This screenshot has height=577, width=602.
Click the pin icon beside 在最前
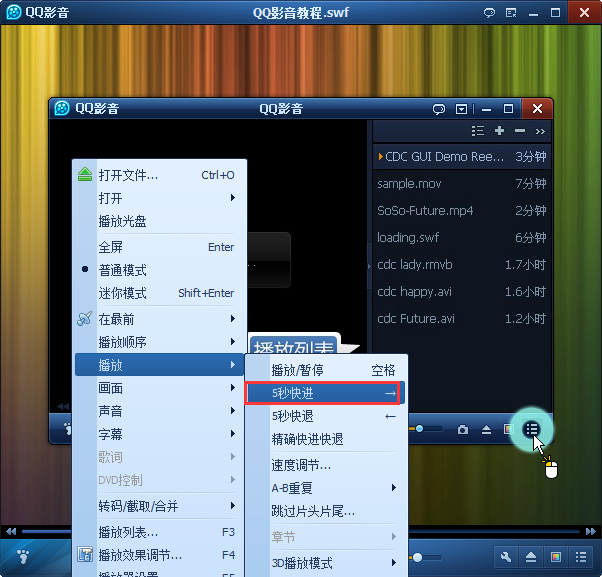[x=84, y=318]
